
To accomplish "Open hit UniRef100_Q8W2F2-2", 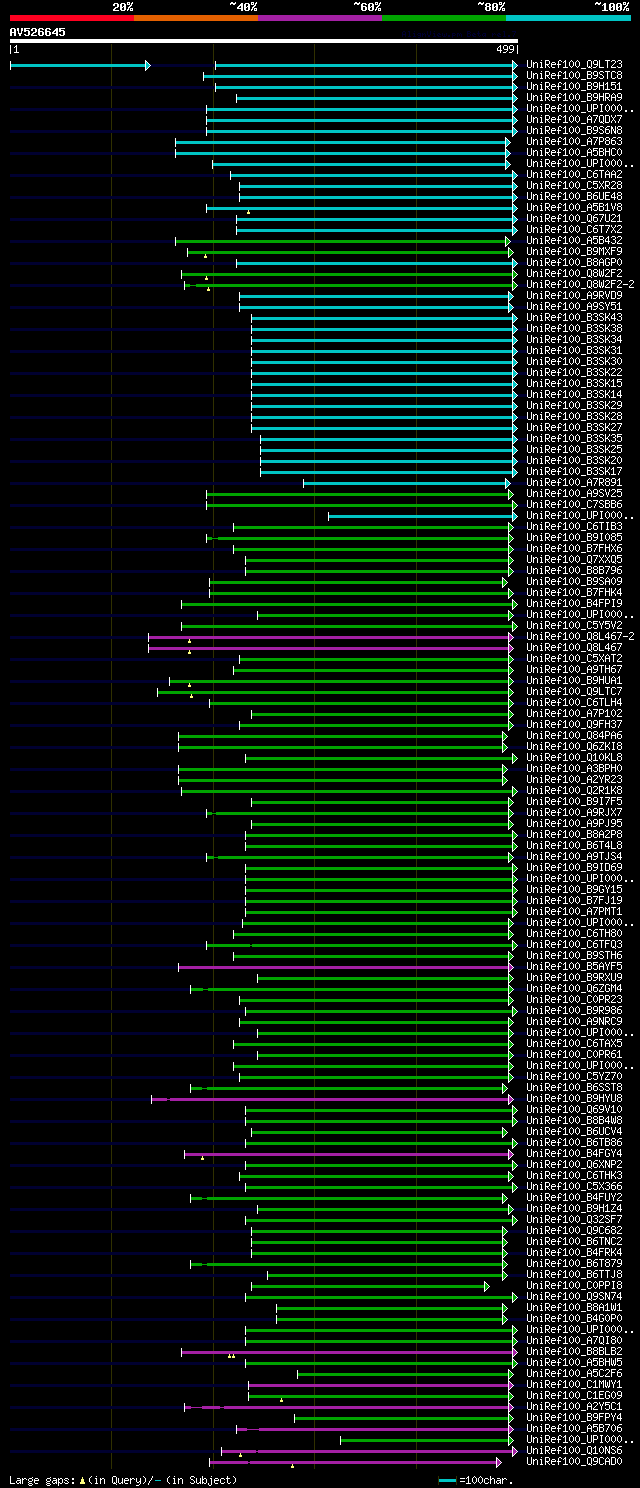I will pyautogui.click(x=580, y=285).
